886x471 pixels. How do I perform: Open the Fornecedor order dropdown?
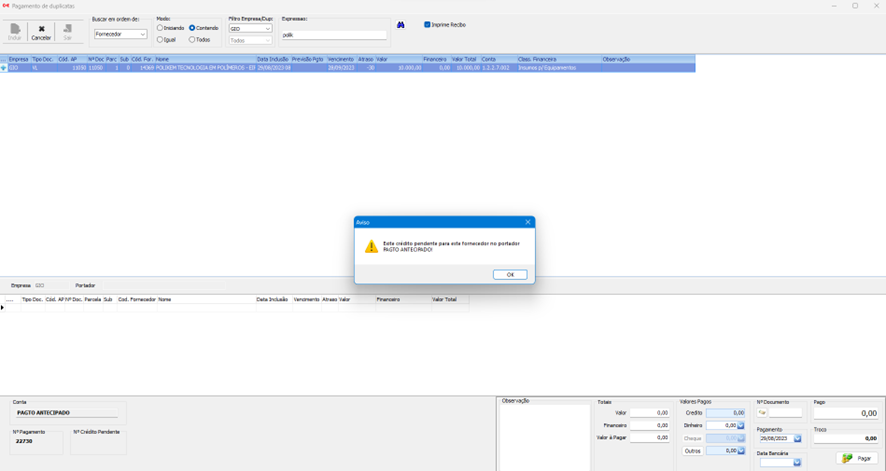(x=143, y=34)
